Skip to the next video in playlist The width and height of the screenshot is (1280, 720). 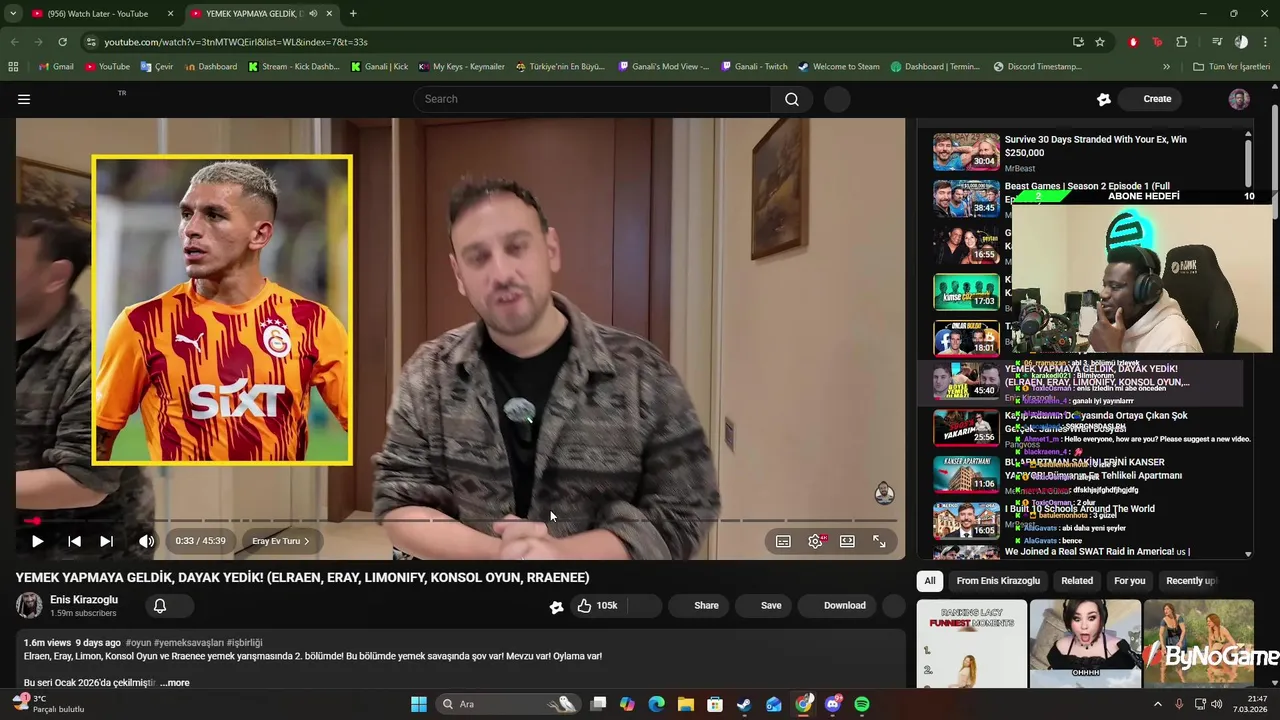(x=106, y=541)
